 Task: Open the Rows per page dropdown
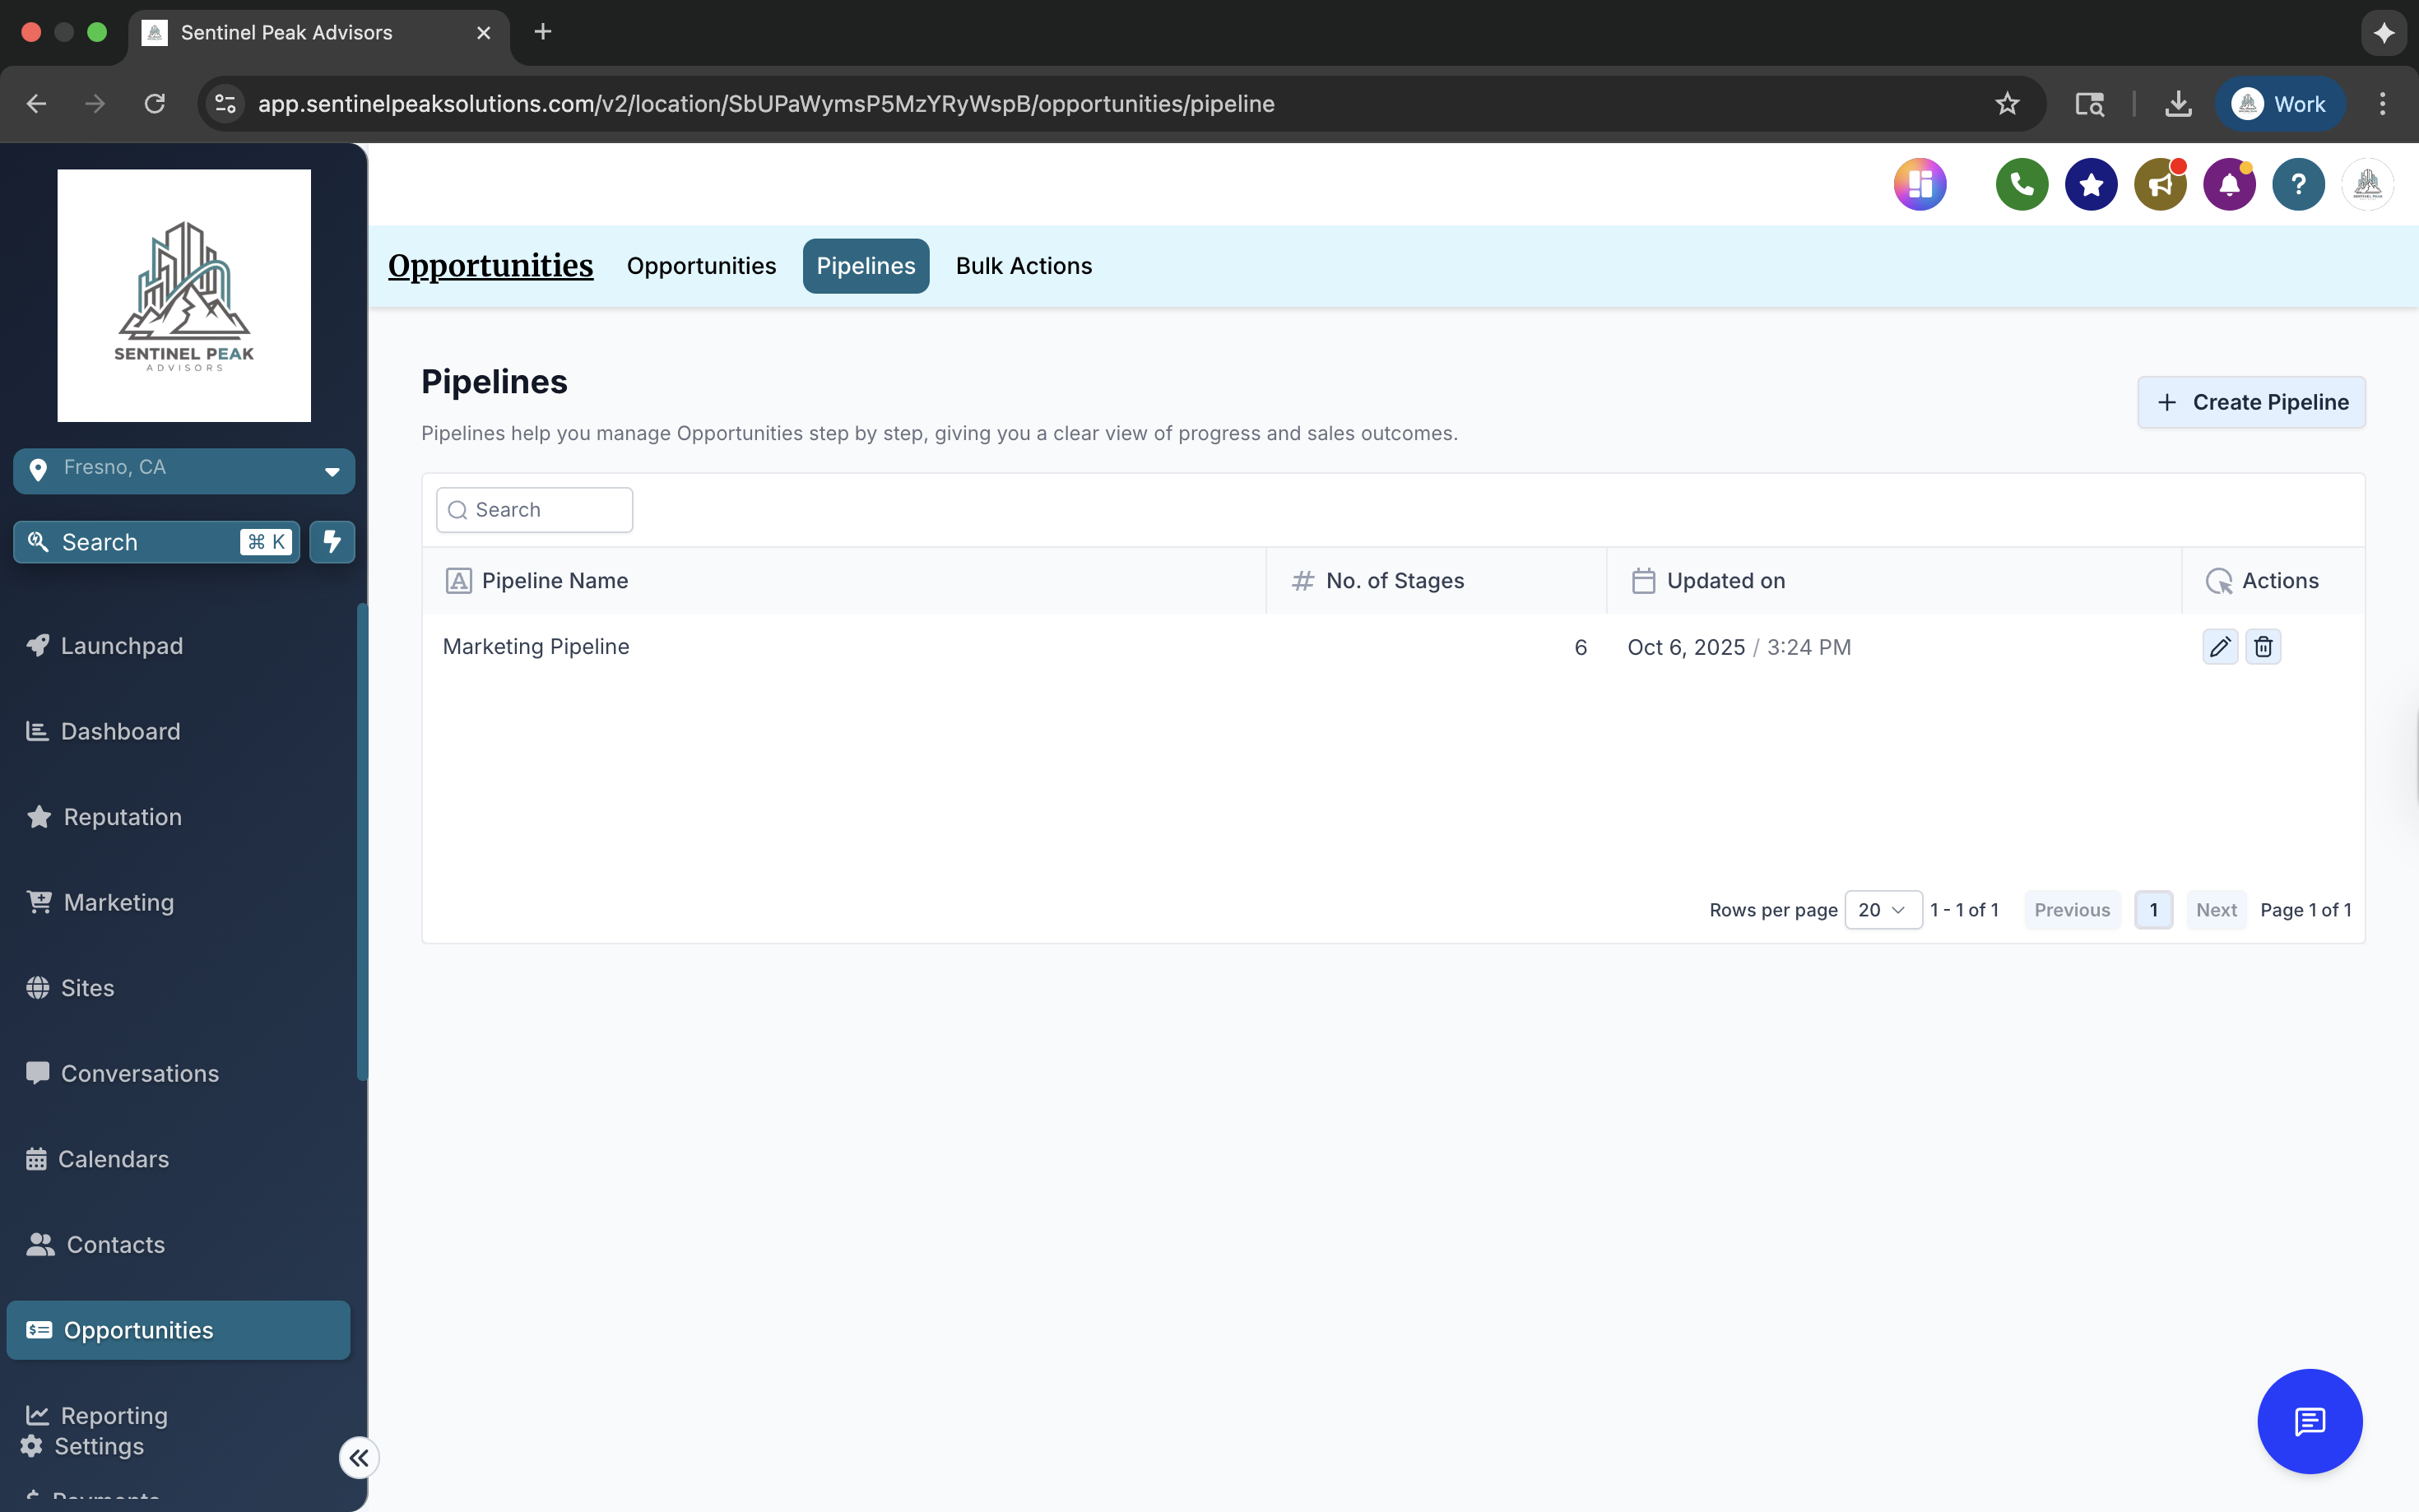coord(1884,909)
